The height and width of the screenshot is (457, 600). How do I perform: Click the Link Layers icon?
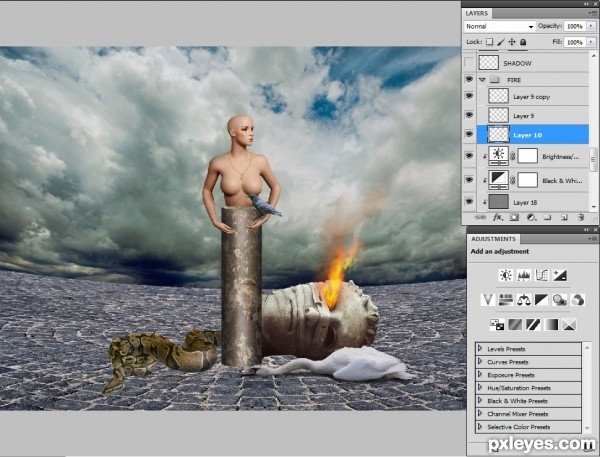[480, 217]
